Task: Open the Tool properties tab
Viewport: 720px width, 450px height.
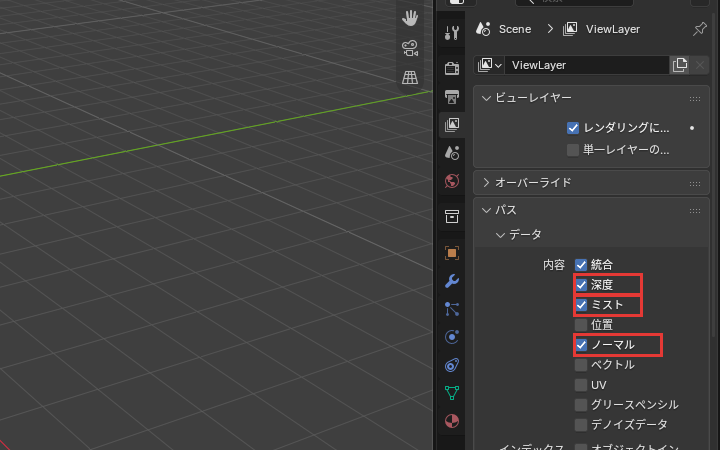Action: coord(452,33)
